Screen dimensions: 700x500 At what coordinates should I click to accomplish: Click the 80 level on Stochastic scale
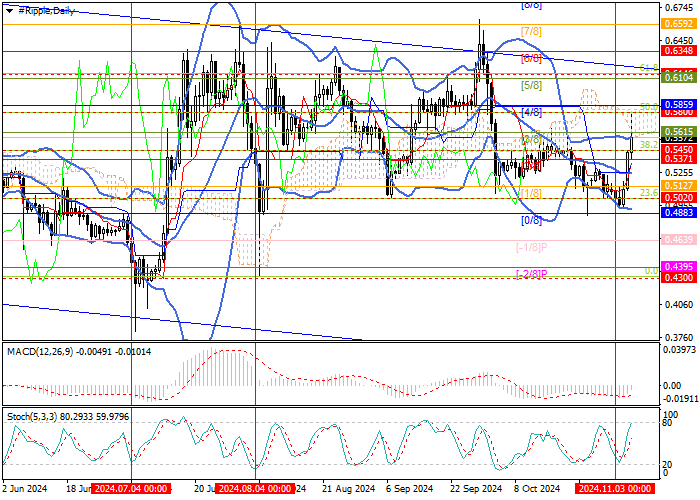click(x=667, y=423)
